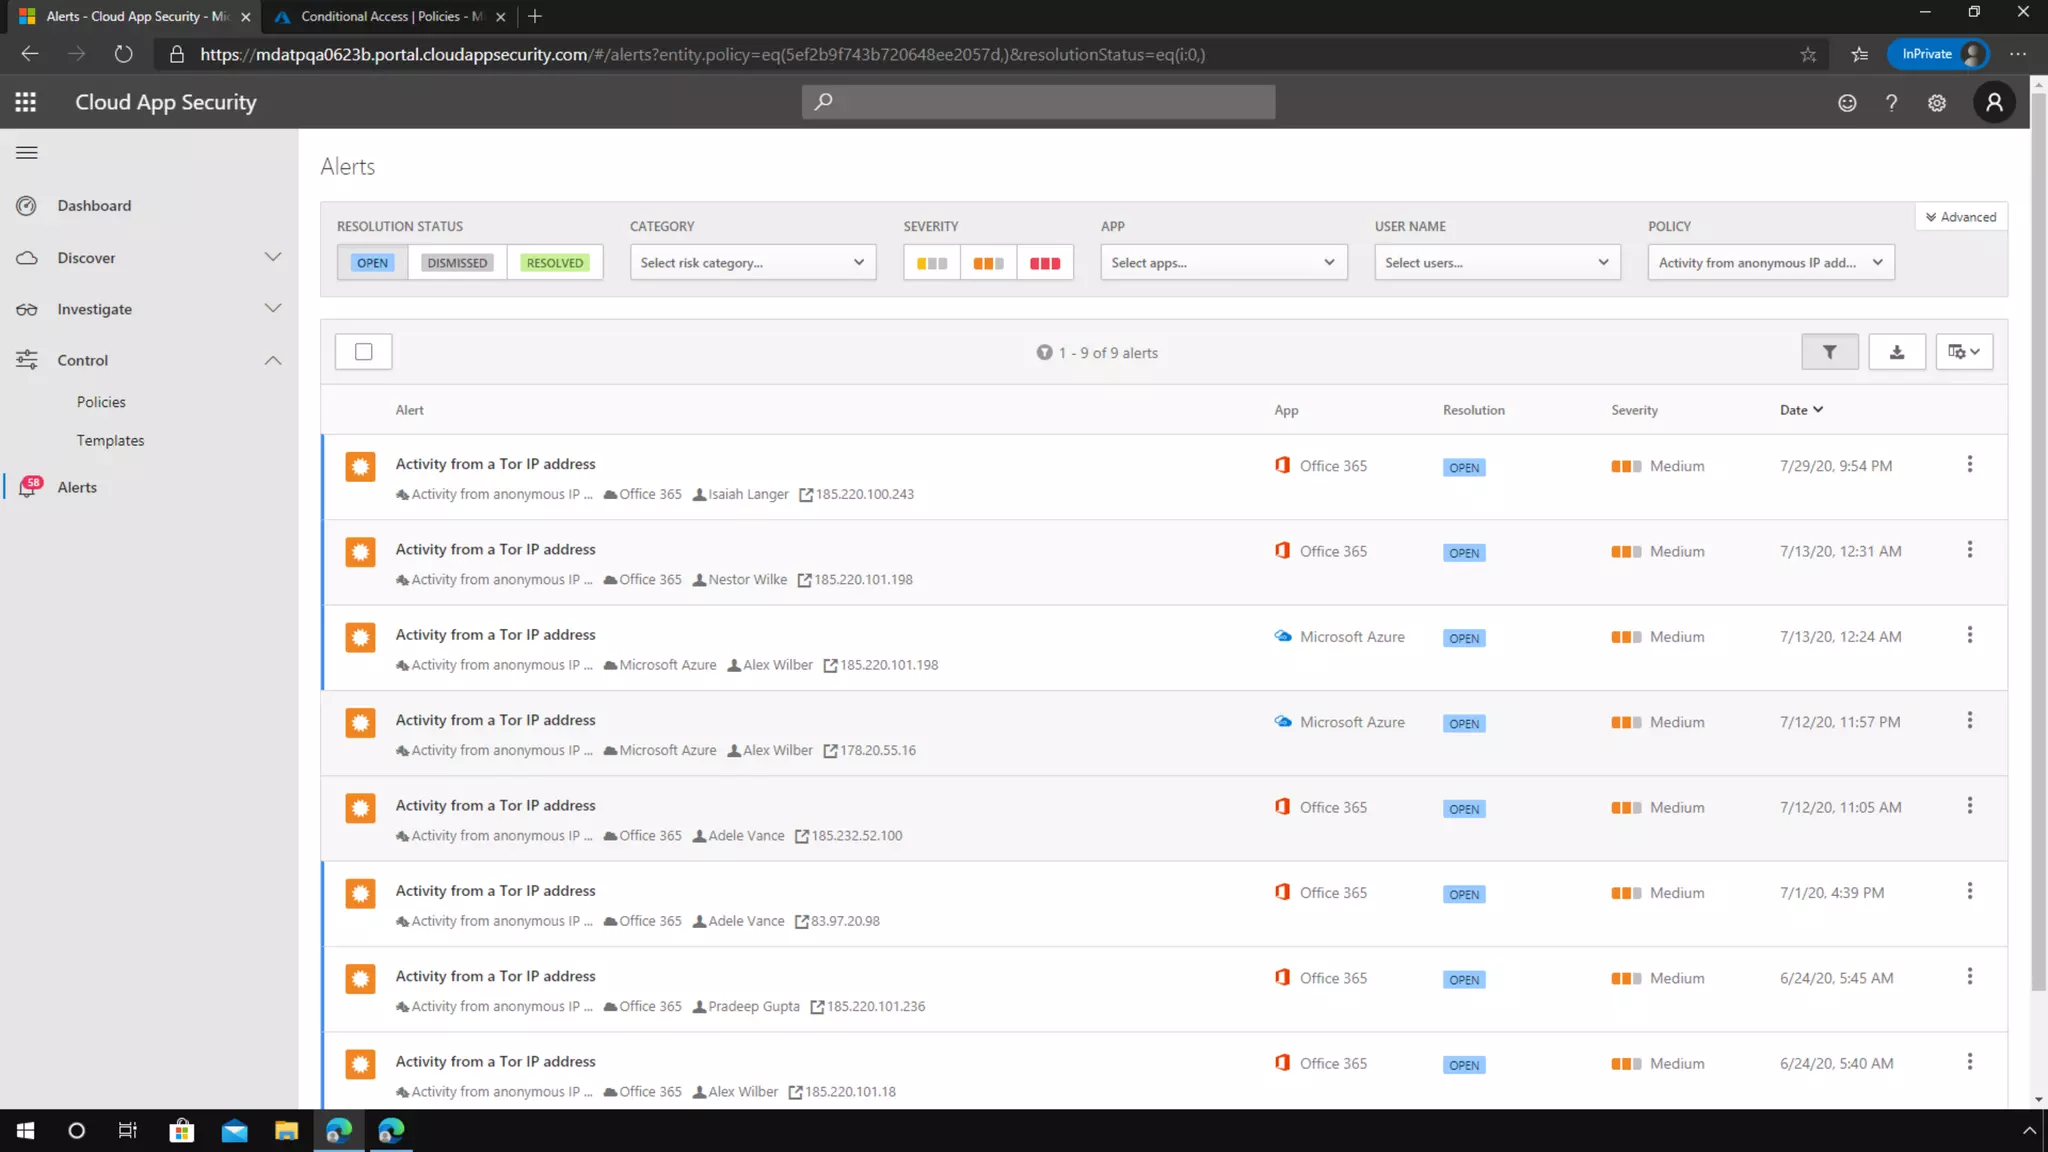Tick the select-all alerts checkbox

pos(363,352)
